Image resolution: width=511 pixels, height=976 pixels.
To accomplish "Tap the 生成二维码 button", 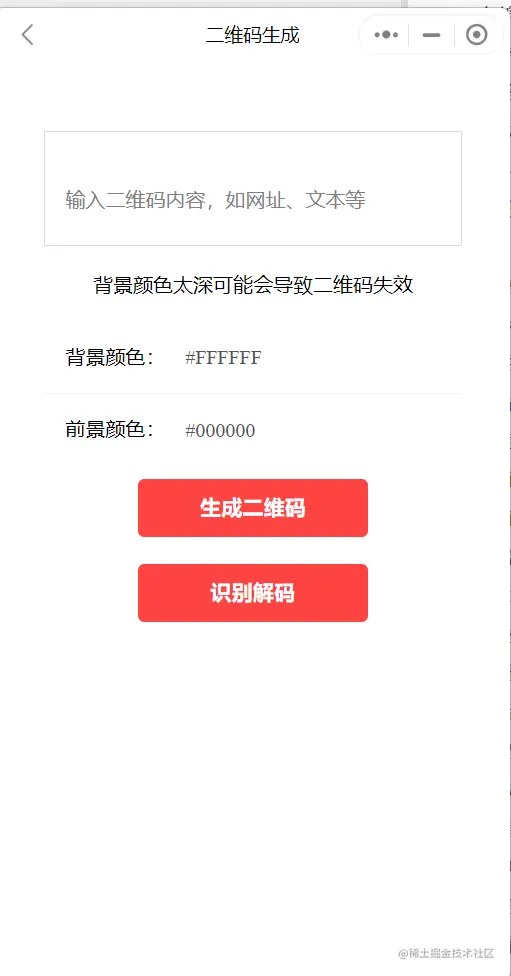I will click(x=253, y=508).
